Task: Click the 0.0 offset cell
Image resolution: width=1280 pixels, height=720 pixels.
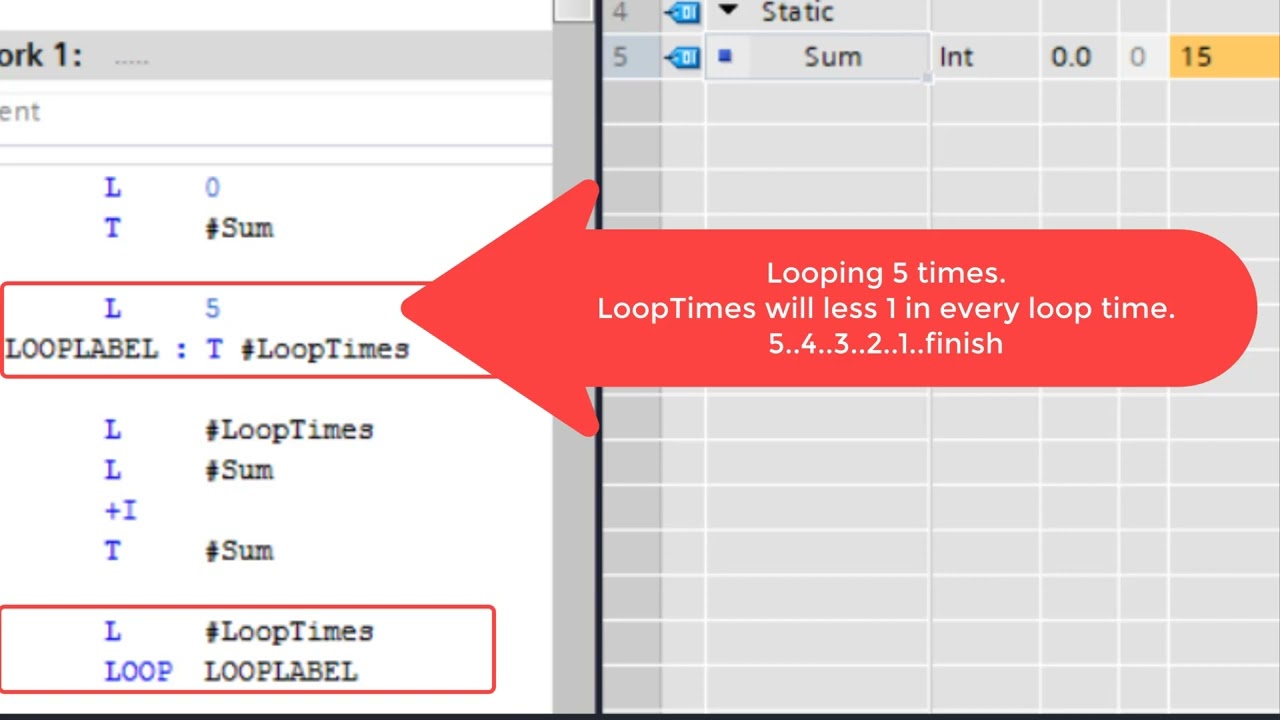Action: (1079, 57)
